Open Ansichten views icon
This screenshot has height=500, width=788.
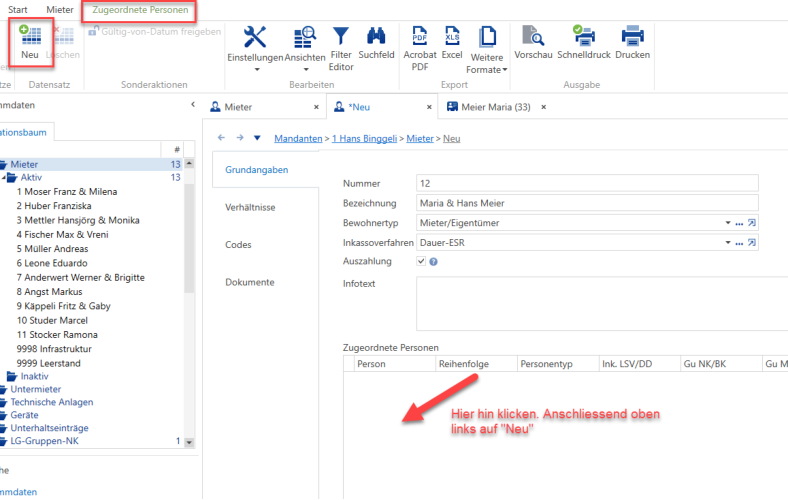(305, 37)
